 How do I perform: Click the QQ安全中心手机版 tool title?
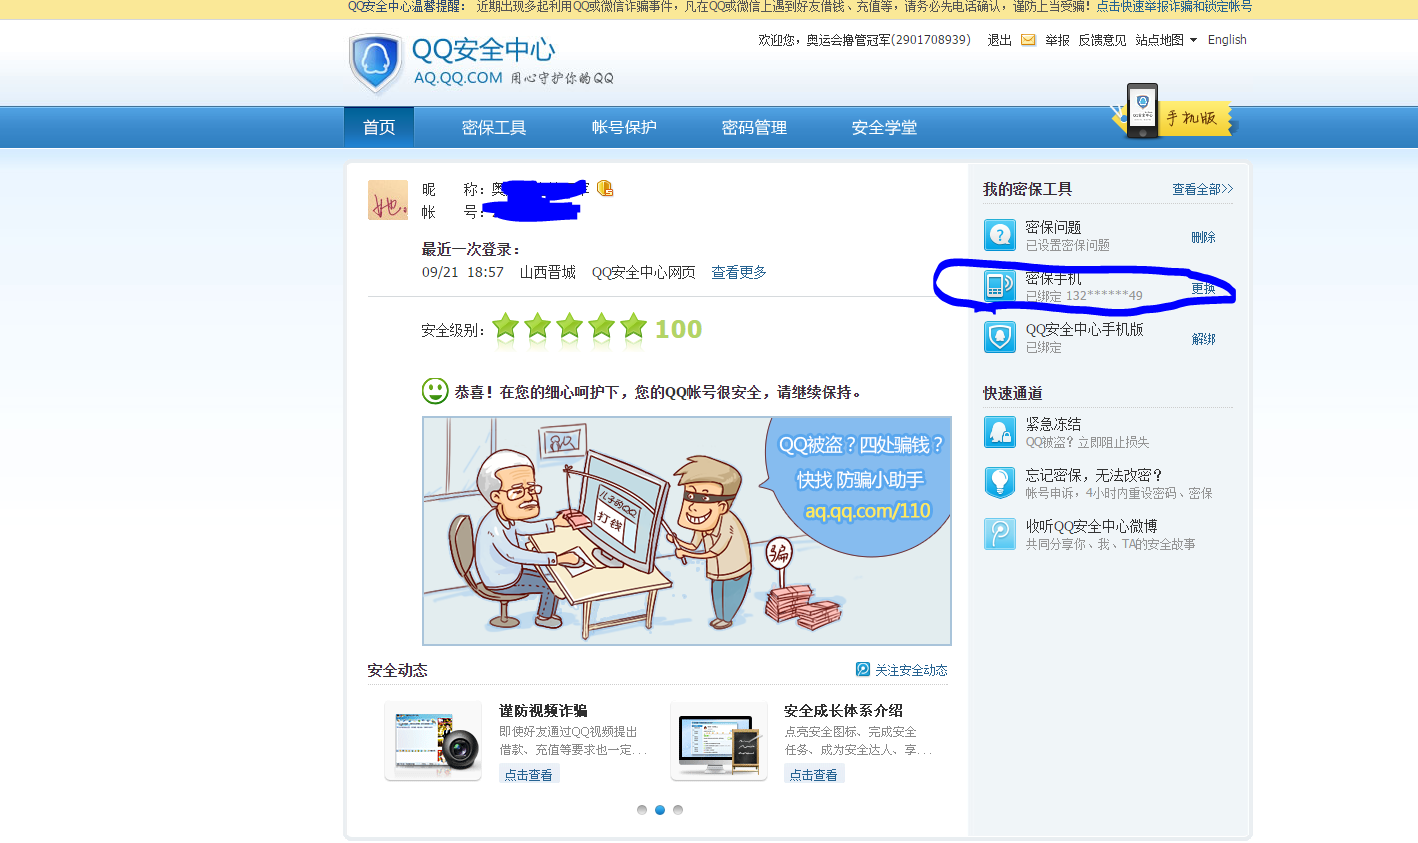click(1084, 329)
